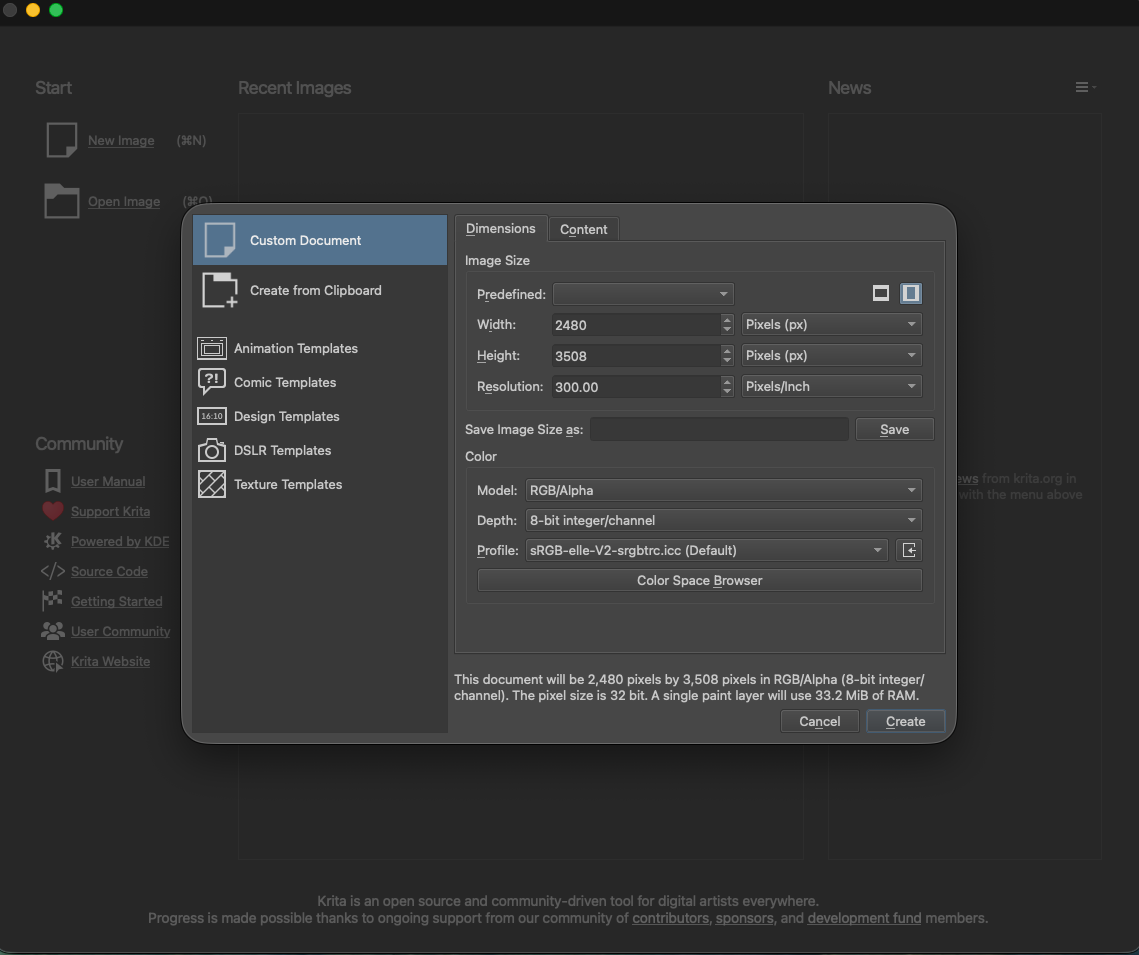Click the Save Image Size as field

(x=719, y=429)
